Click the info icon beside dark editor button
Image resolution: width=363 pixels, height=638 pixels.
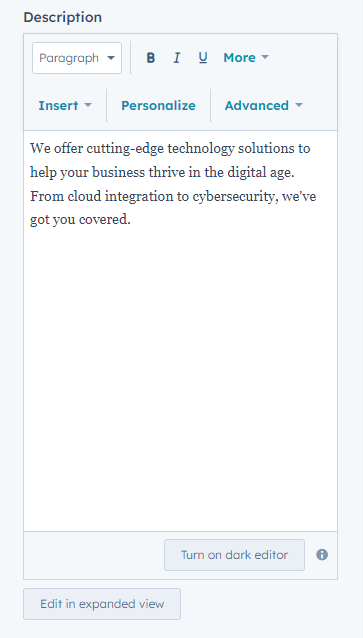(x=322, y=555)
